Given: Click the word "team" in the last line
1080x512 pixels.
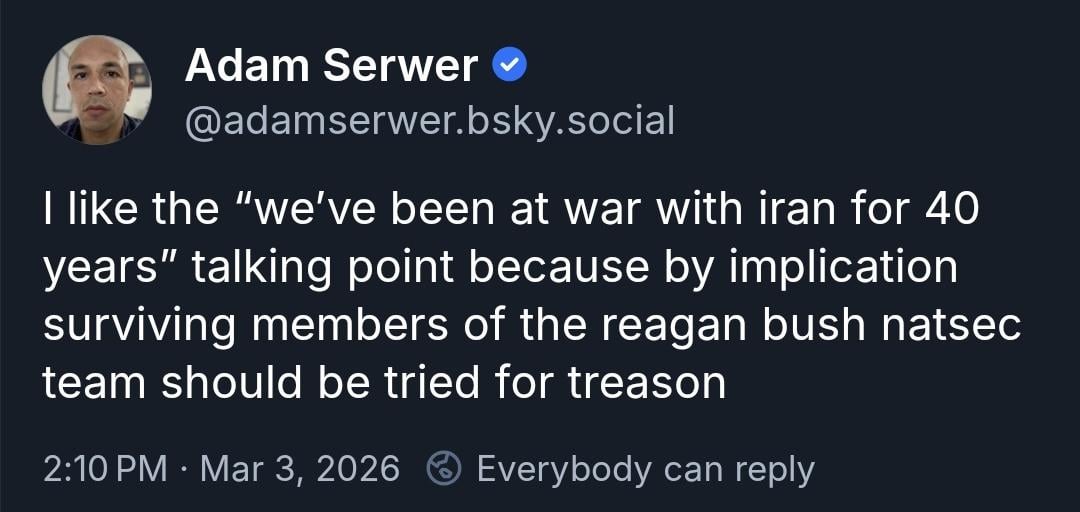Looking at the screenshot, I should [x=97, y=383].
